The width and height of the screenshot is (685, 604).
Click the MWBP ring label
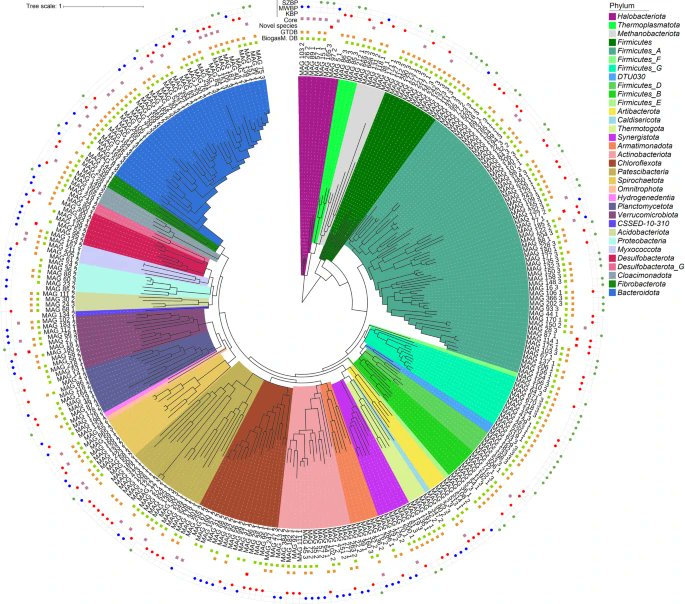288,8
